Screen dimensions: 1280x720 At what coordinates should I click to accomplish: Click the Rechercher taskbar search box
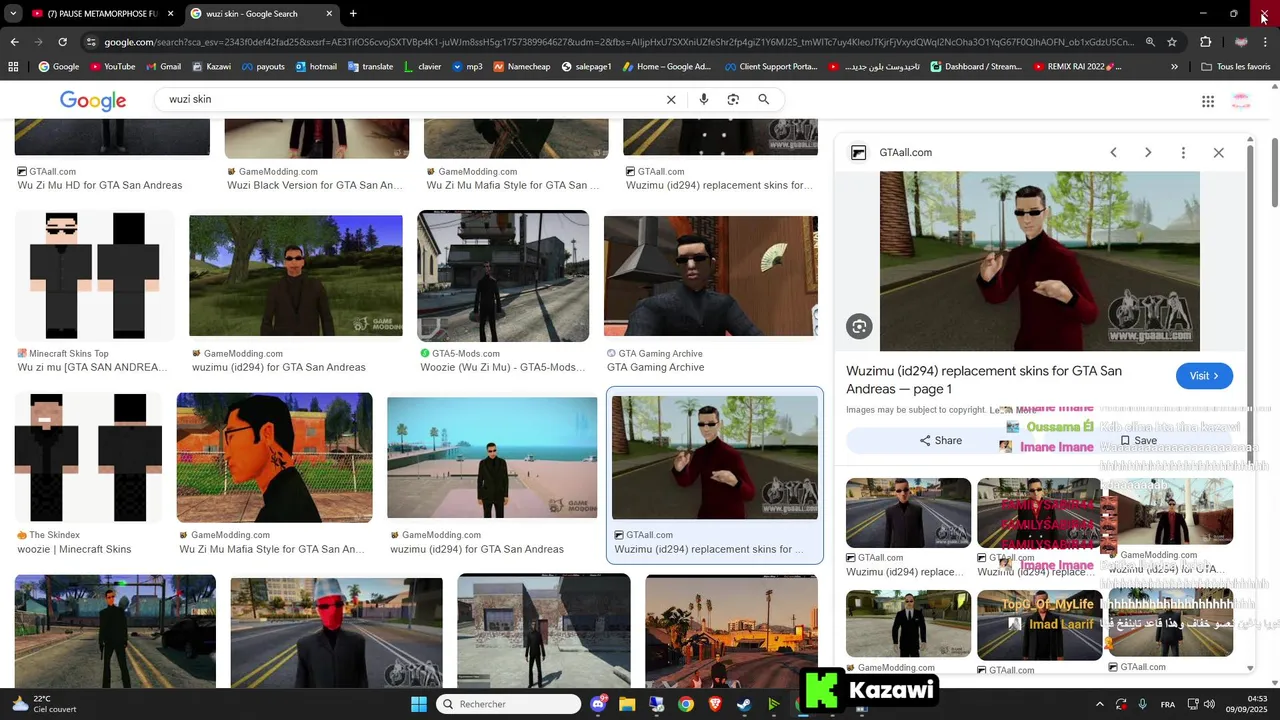[x=510, y=704]
